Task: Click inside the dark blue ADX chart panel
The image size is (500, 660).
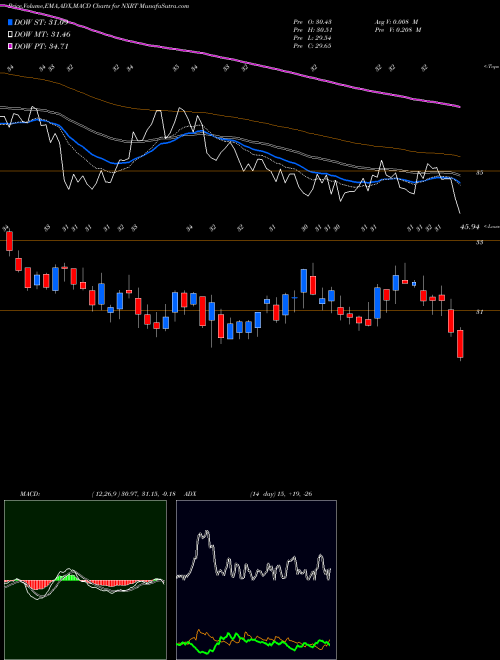Action: click(x=256, y=580)
